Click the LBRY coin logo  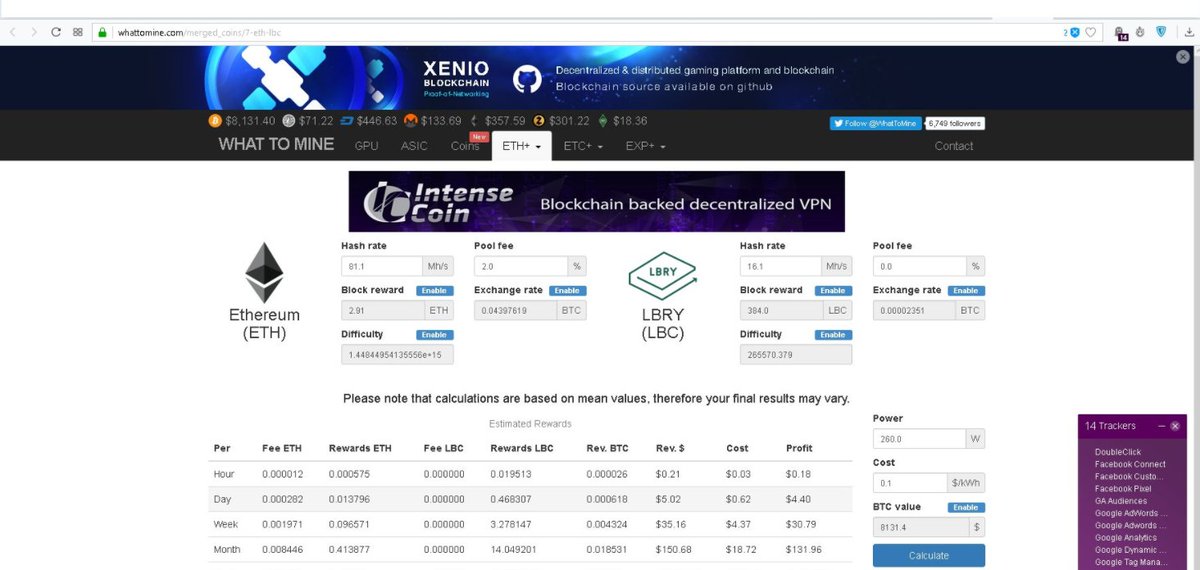pos(661,276)
